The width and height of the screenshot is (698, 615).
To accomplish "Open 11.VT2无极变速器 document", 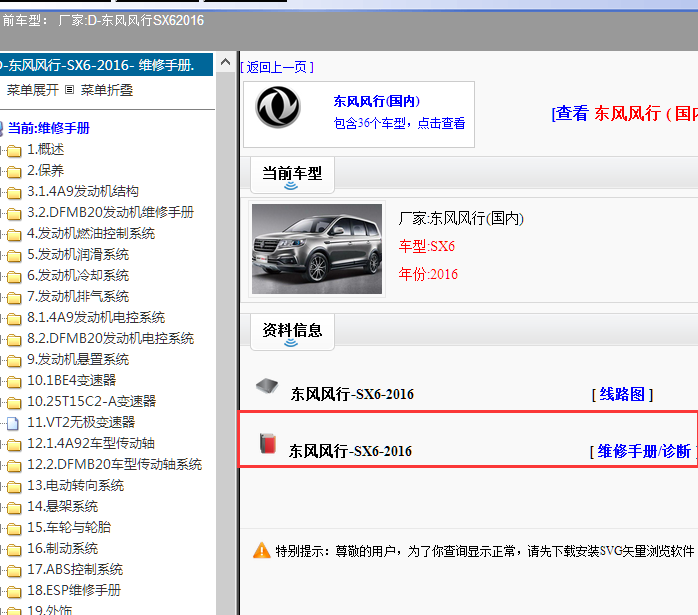I will (x=81, y=422).
